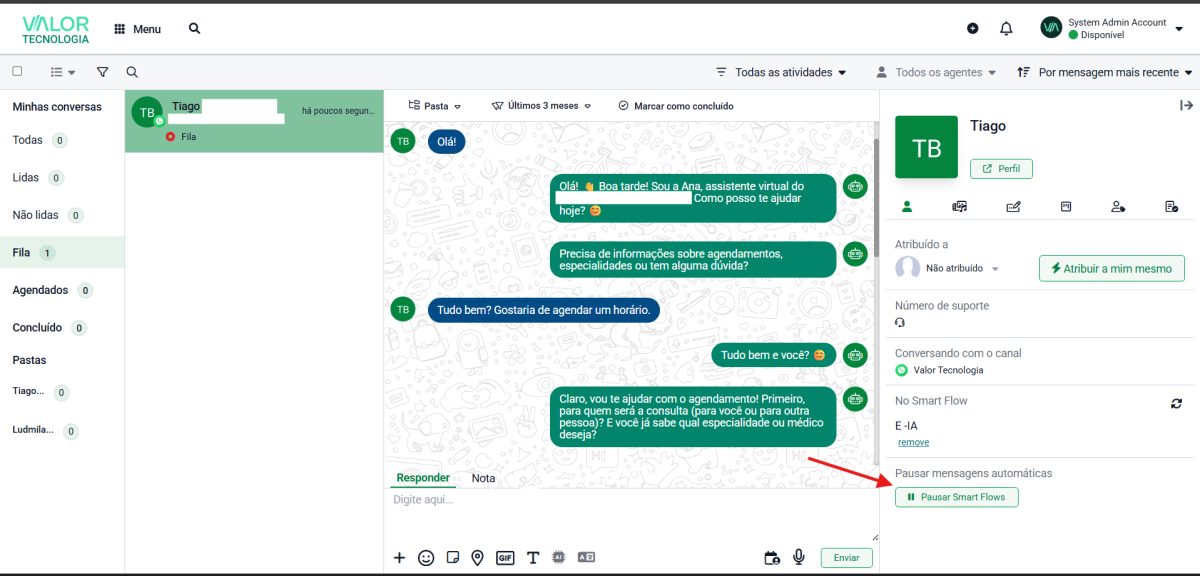
Task: Tick the select-all conversations checkbox
Action: point(17,72)
